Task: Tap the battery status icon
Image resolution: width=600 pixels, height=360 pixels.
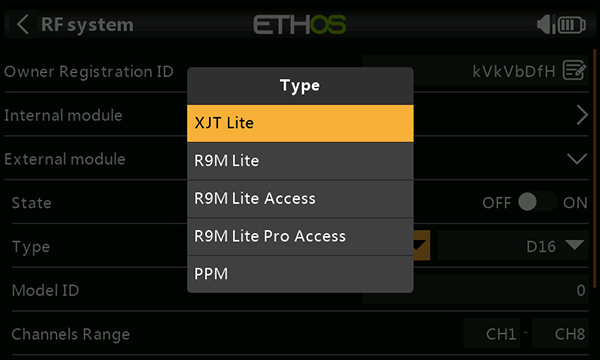Action: [x=572, y=25]
